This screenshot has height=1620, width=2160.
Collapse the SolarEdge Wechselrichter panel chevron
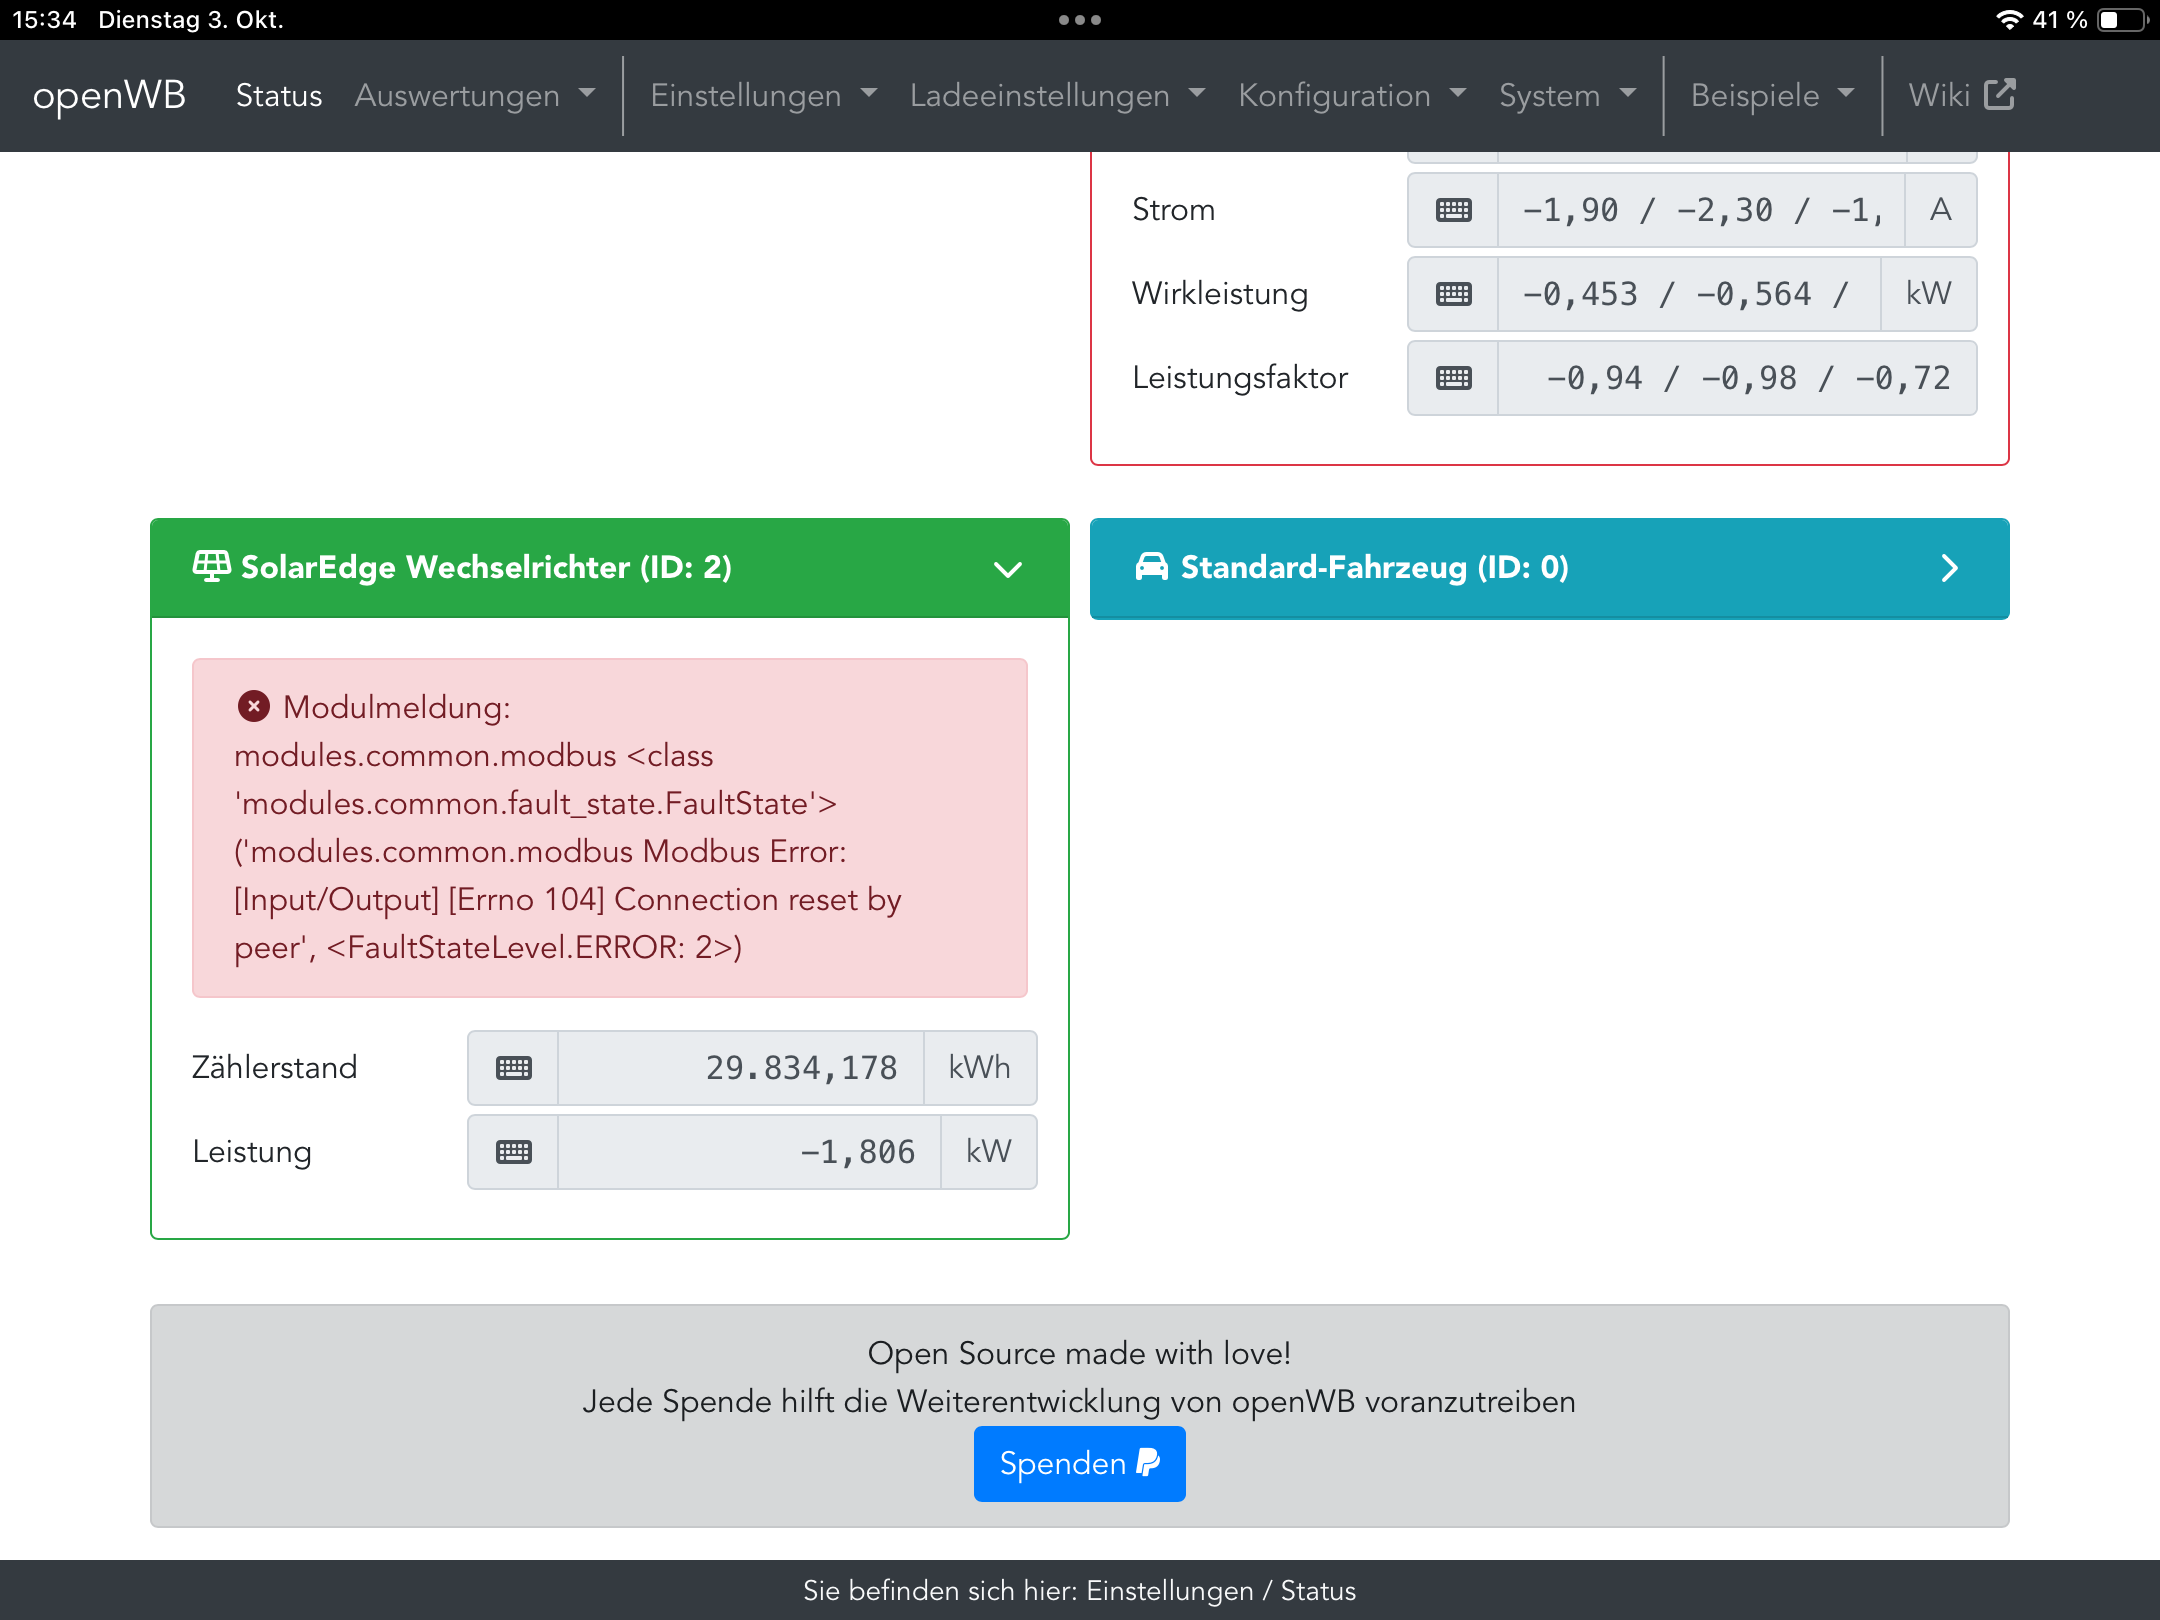[x=1007, y=569]
